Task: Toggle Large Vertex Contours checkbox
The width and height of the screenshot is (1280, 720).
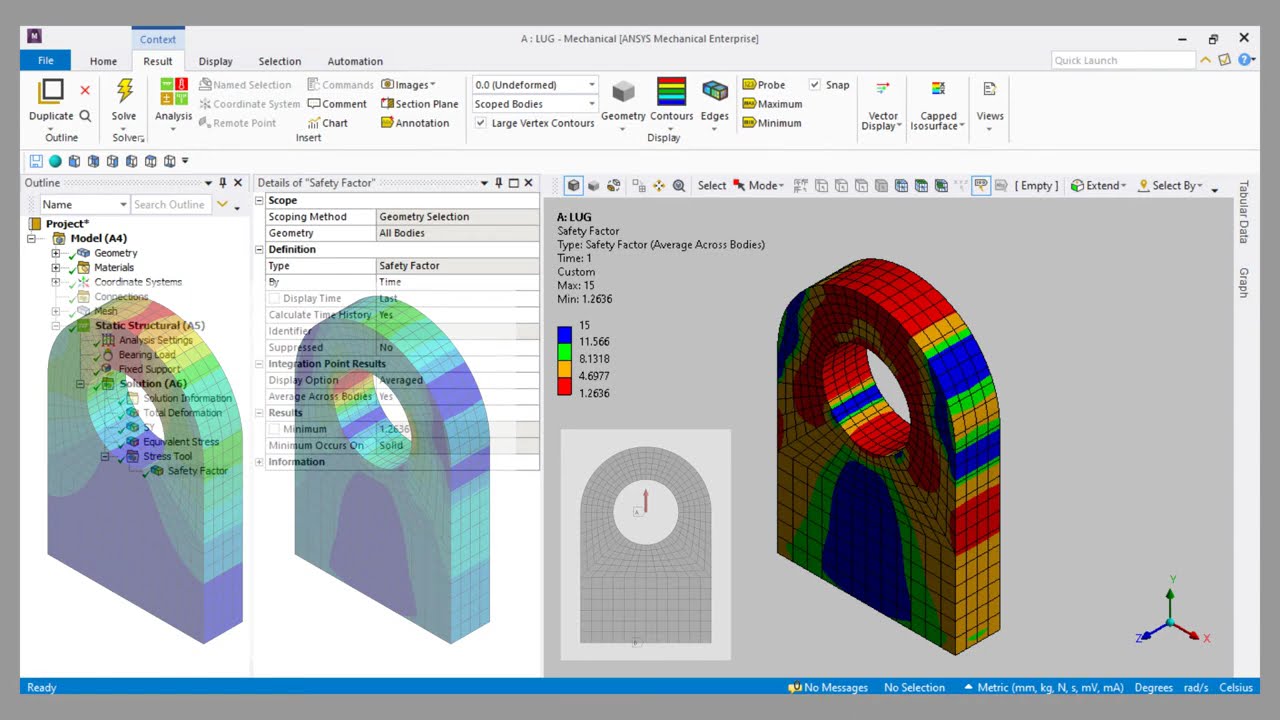Action: 481,123
